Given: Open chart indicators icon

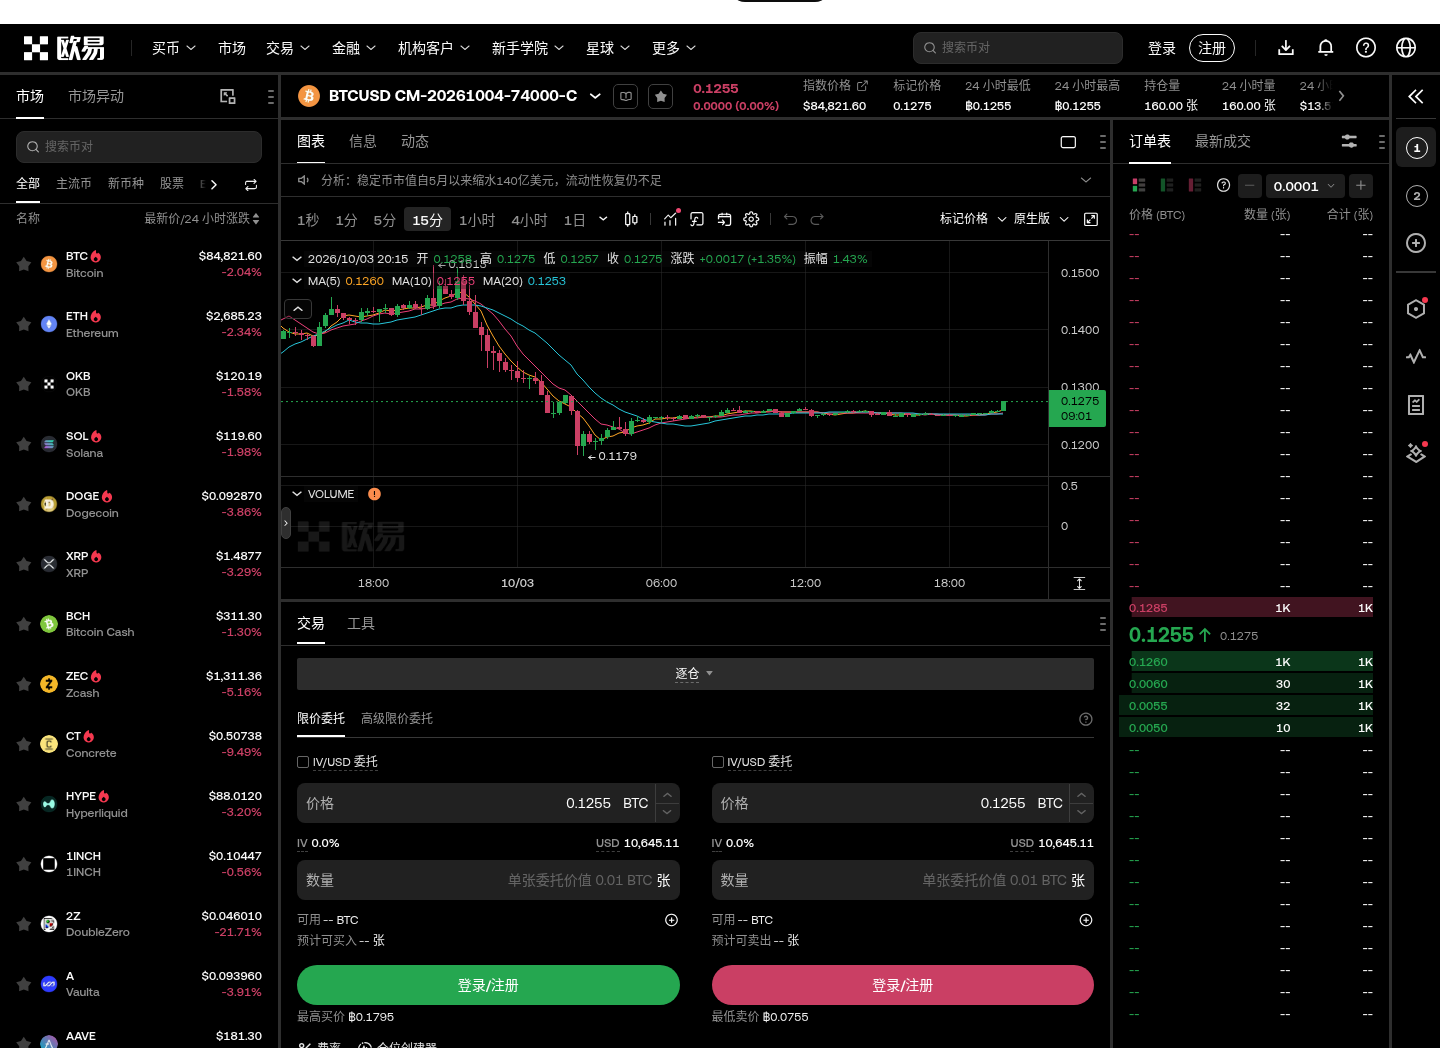Looking at the screenshot, I should point(671,219).
